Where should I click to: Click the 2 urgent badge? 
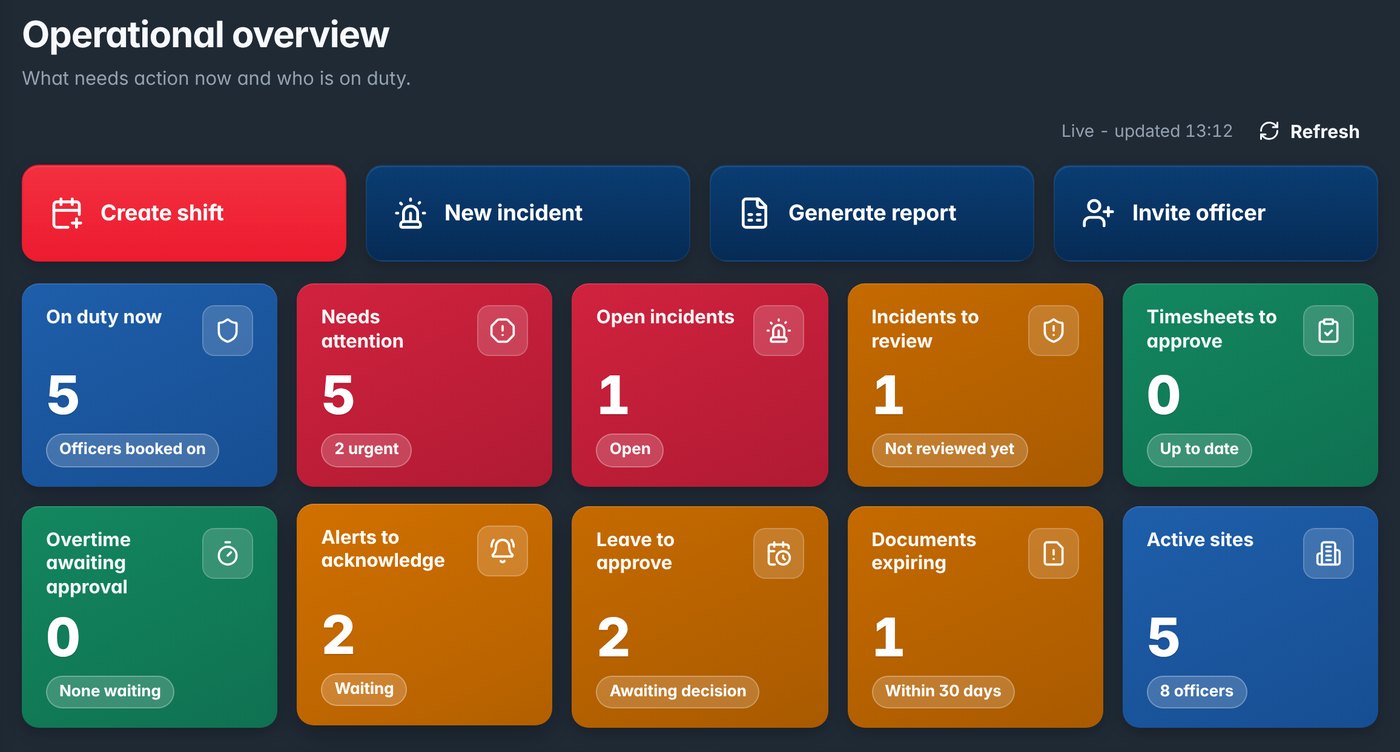[366, 449]
